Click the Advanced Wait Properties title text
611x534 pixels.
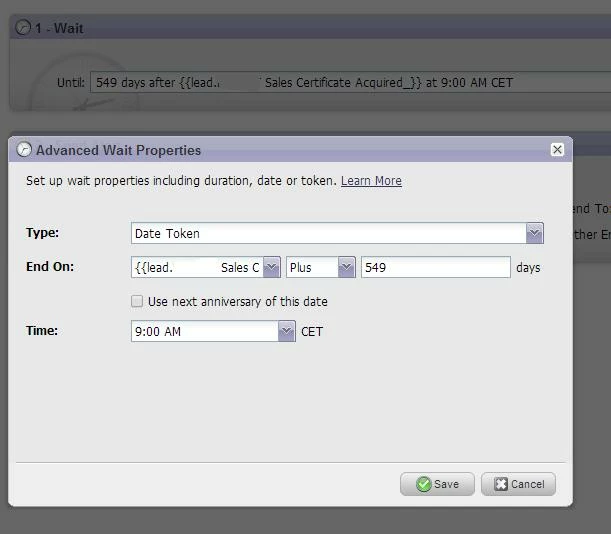[x=118, y=150]
